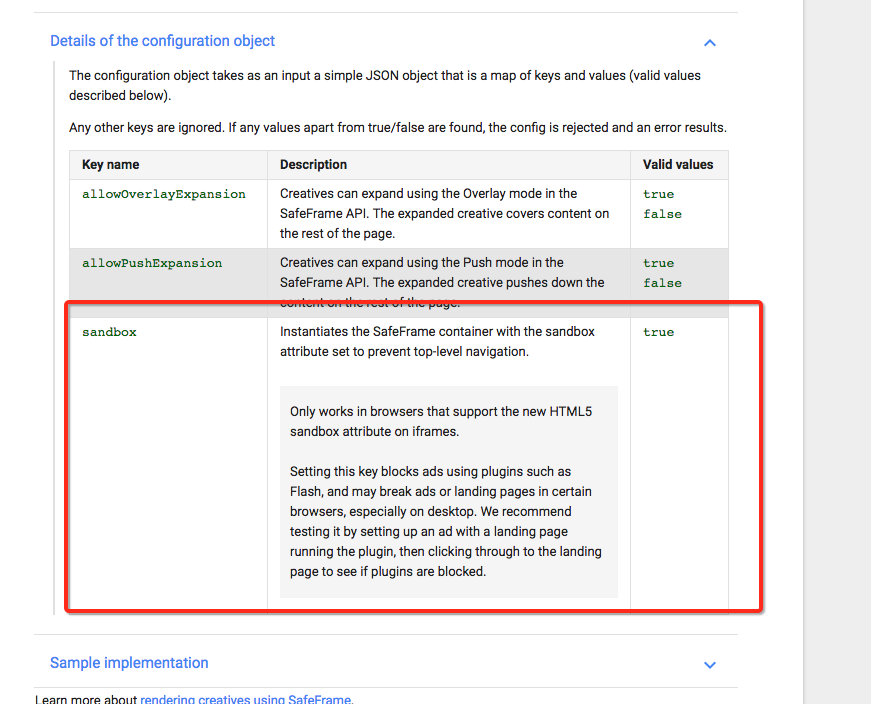Screen dimensions: 871x704
Task: Click the Key name column header
Action: click(x=111, y=164)
